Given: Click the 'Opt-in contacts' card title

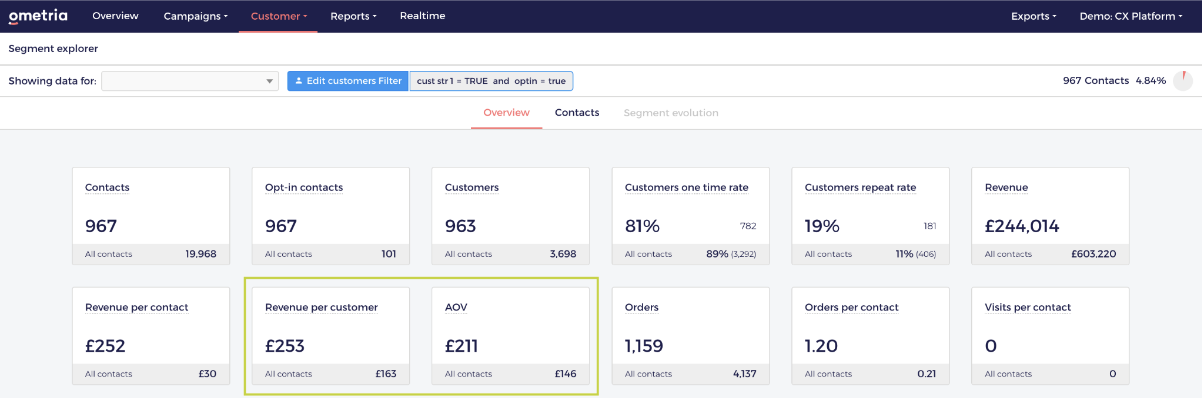Looking at the screenshot, I should (x=303, y=187).
